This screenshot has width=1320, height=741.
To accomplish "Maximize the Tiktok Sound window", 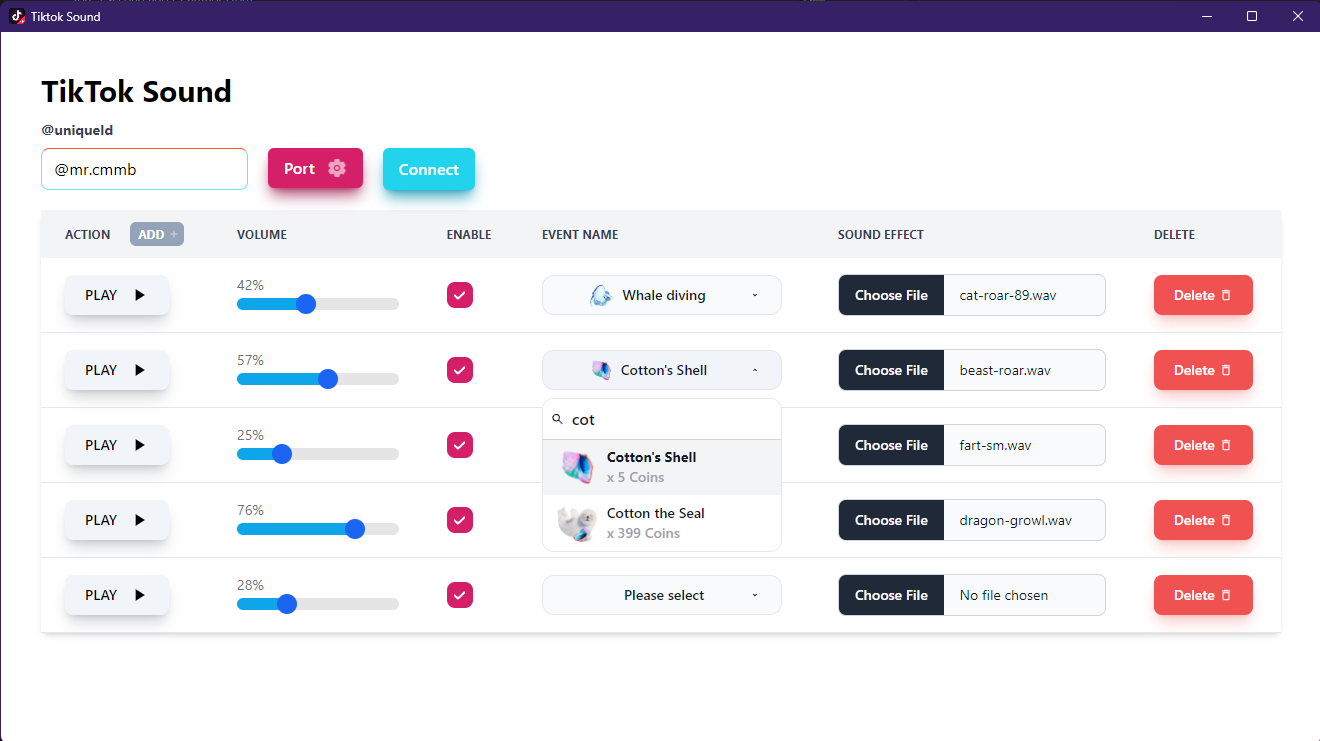I will [x=1252, y=16].
